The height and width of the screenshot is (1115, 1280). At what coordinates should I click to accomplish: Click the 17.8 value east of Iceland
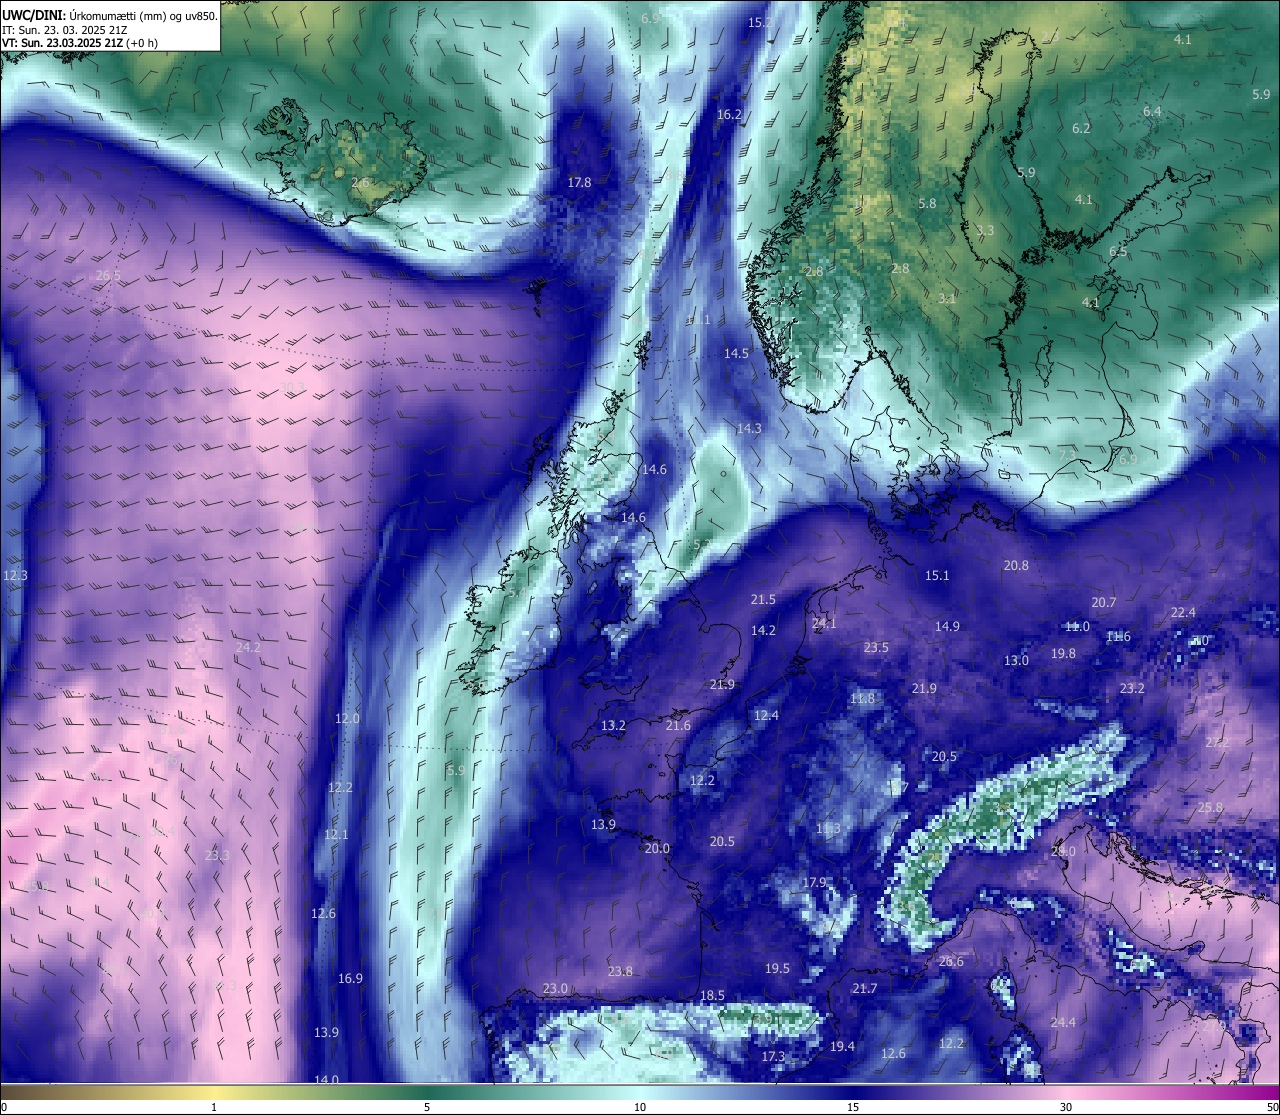pos(579,182)
